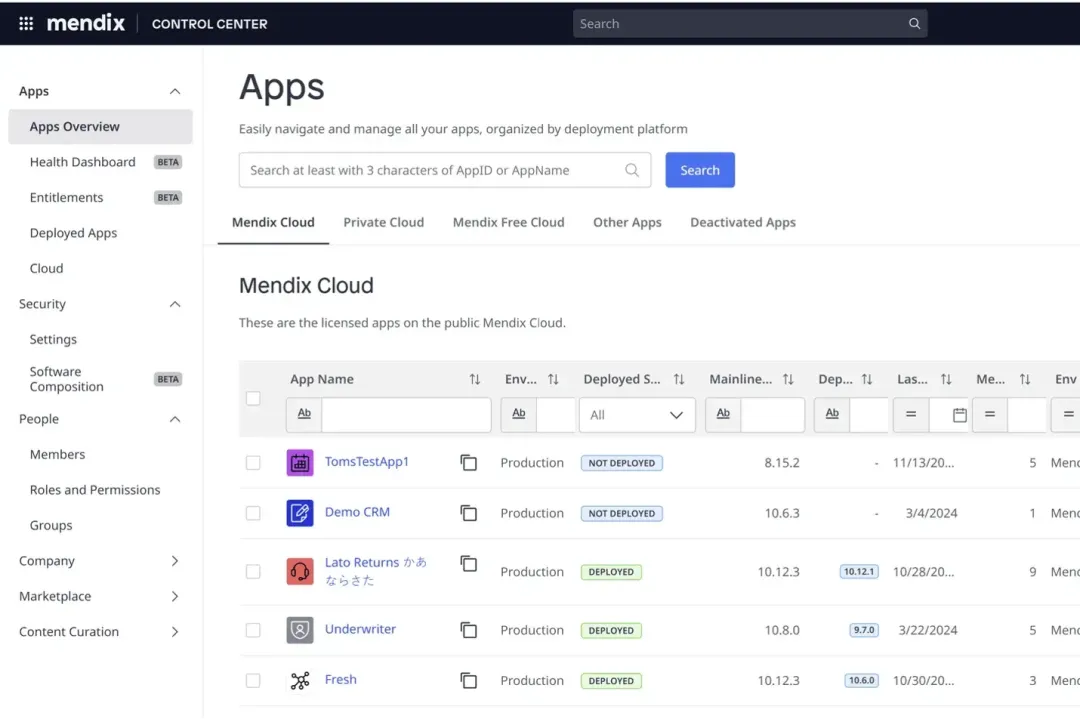Click the blue Search button
Viewport: 1080px width, 722px height.
click(700, 169)
